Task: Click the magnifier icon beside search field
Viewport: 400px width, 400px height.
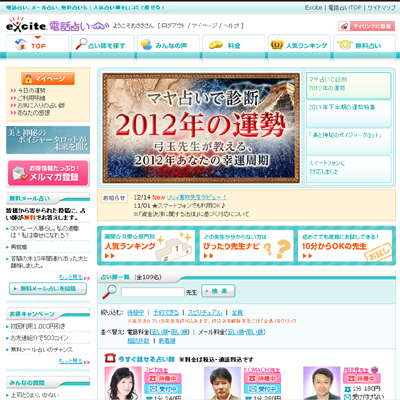Action: pos(109,292)
